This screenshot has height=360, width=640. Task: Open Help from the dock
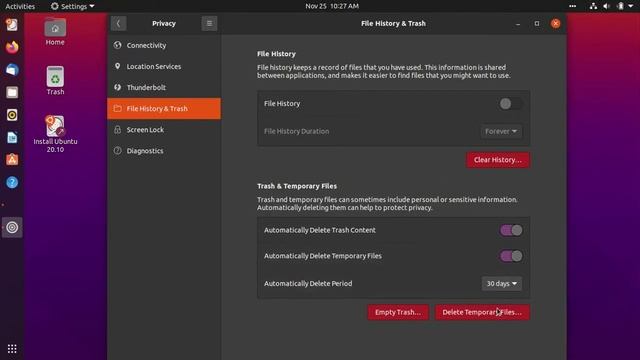point(12,182)
